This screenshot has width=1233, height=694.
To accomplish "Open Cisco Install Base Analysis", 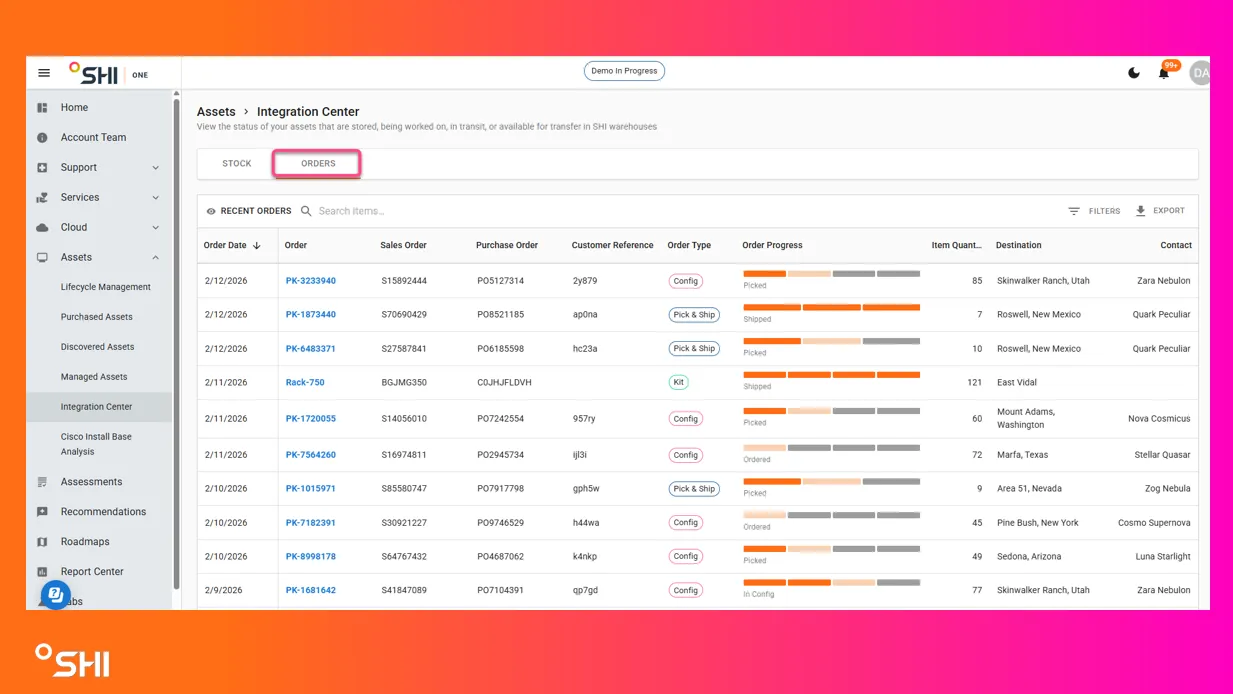I will [96, 444].
